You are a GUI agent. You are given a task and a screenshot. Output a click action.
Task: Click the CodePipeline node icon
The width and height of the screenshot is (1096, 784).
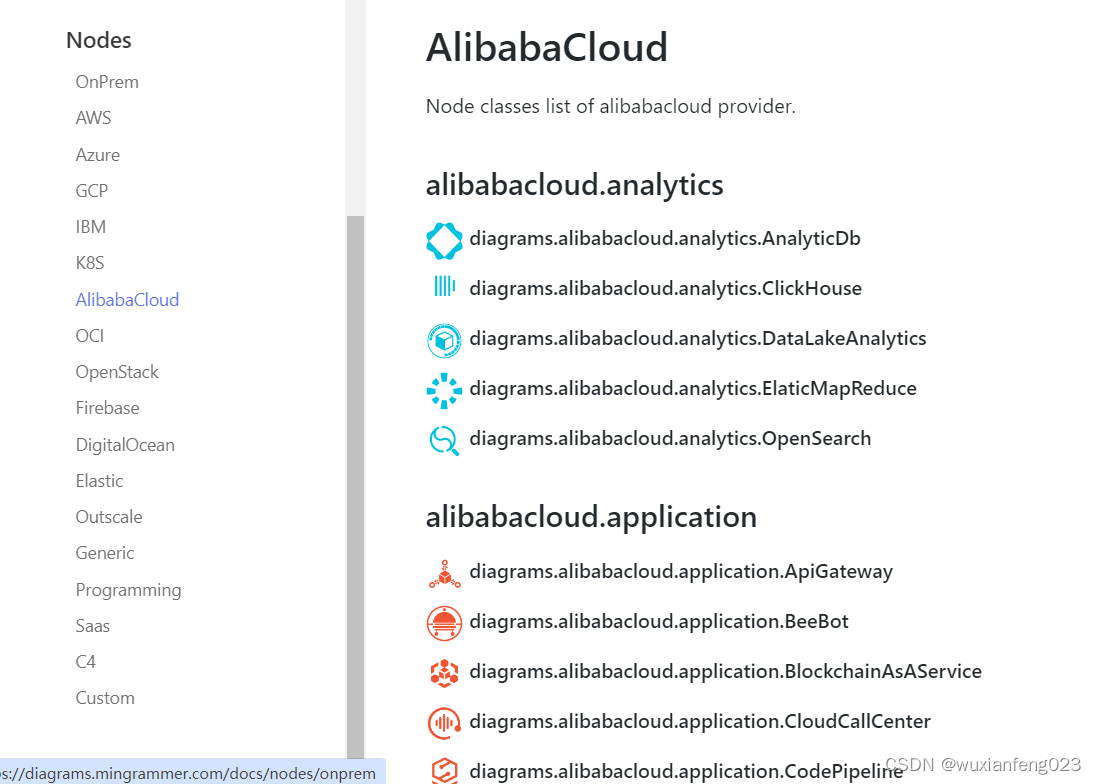444,771
